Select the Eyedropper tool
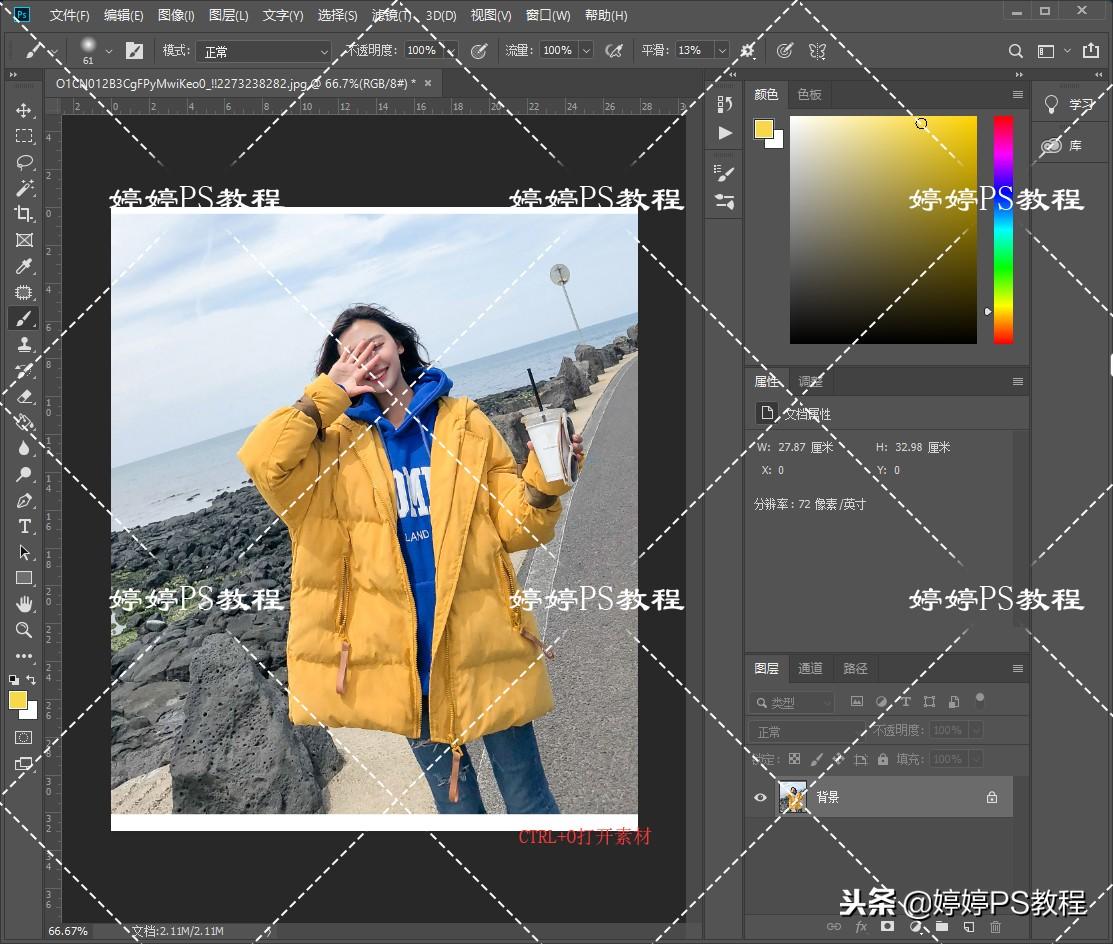 coord(24,266)
